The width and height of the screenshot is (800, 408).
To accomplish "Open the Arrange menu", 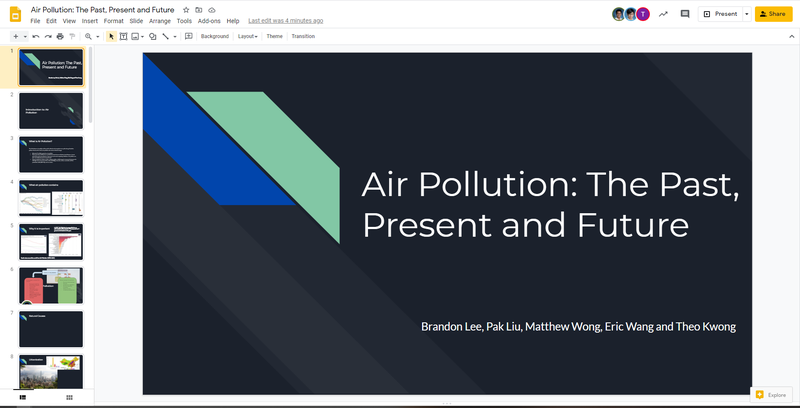I will click(x=159, y=21).
